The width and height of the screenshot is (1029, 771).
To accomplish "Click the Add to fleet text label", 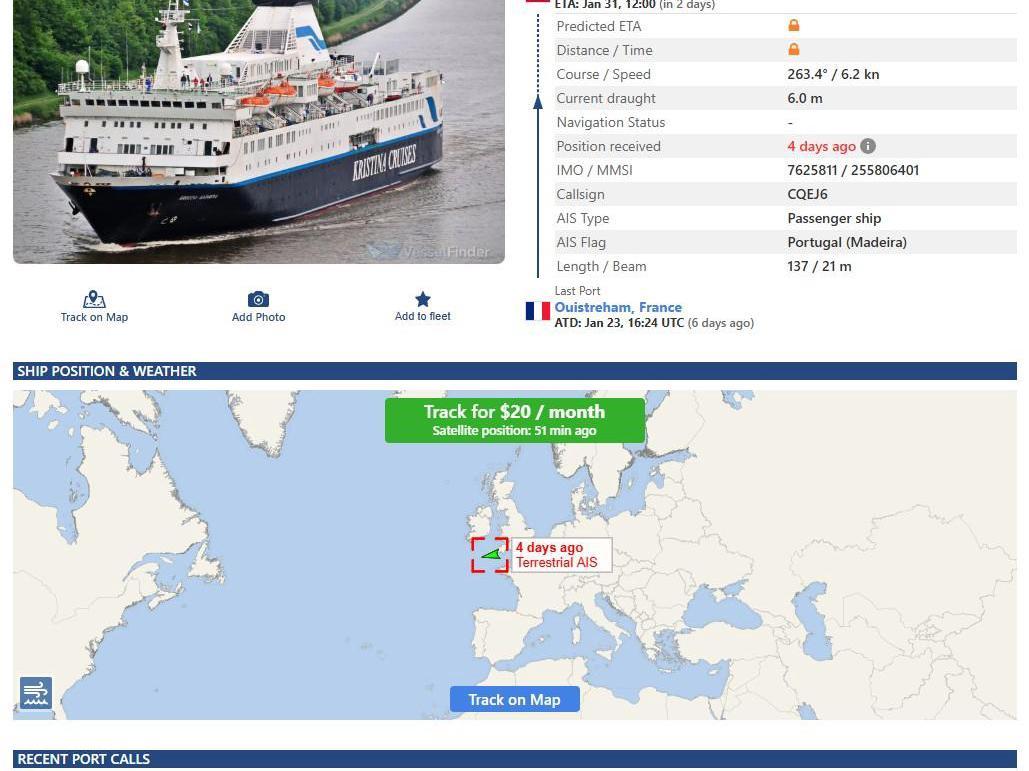I will click(423, 316).
